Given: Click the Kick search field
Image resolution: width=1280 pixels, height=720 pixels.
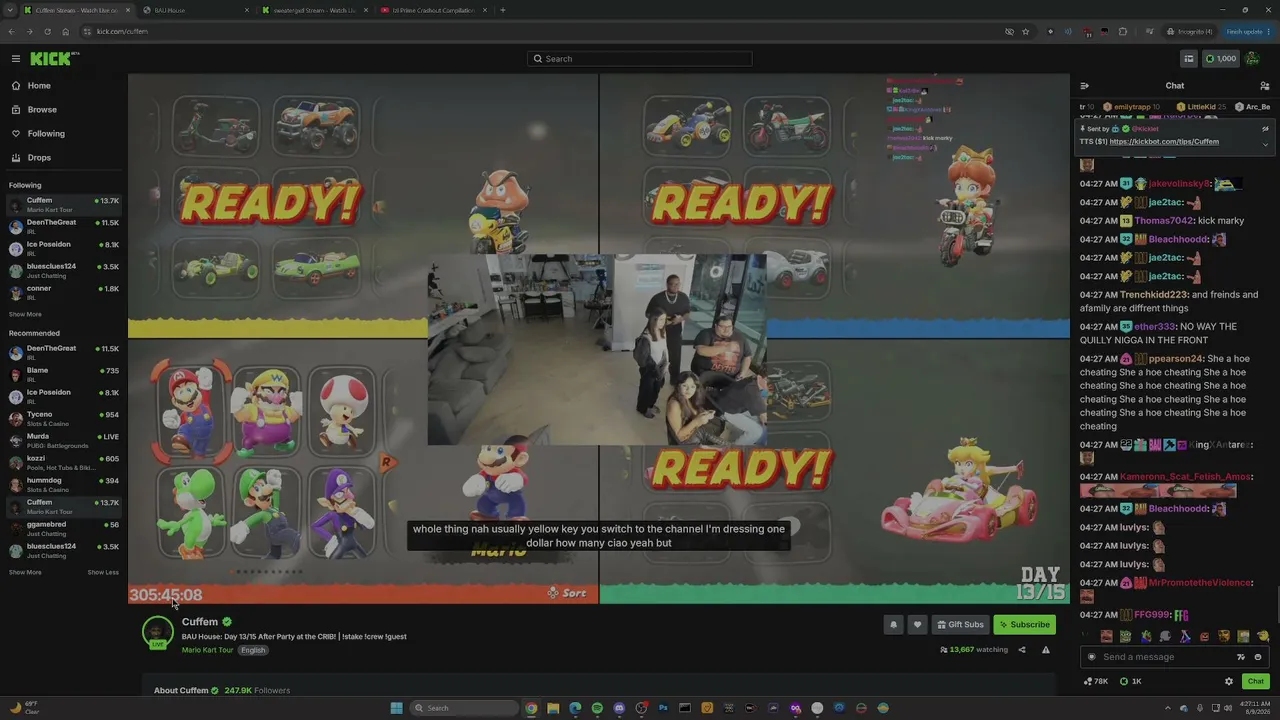Looking at the screenshot, I should pyautogui.click(x=640, y=59).
